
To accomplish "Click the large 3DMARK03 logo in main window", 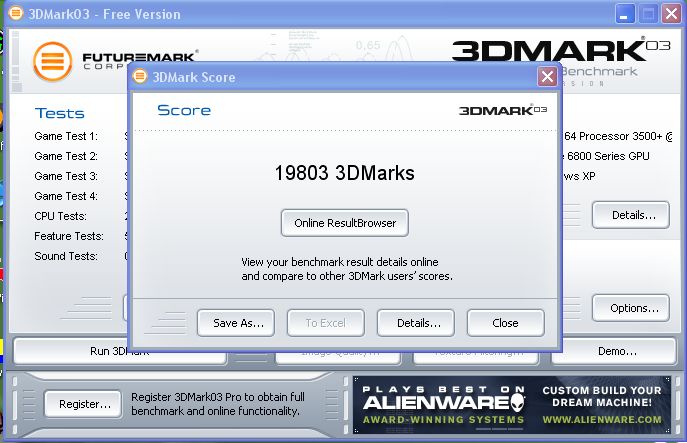I will [x=561, y=50].
